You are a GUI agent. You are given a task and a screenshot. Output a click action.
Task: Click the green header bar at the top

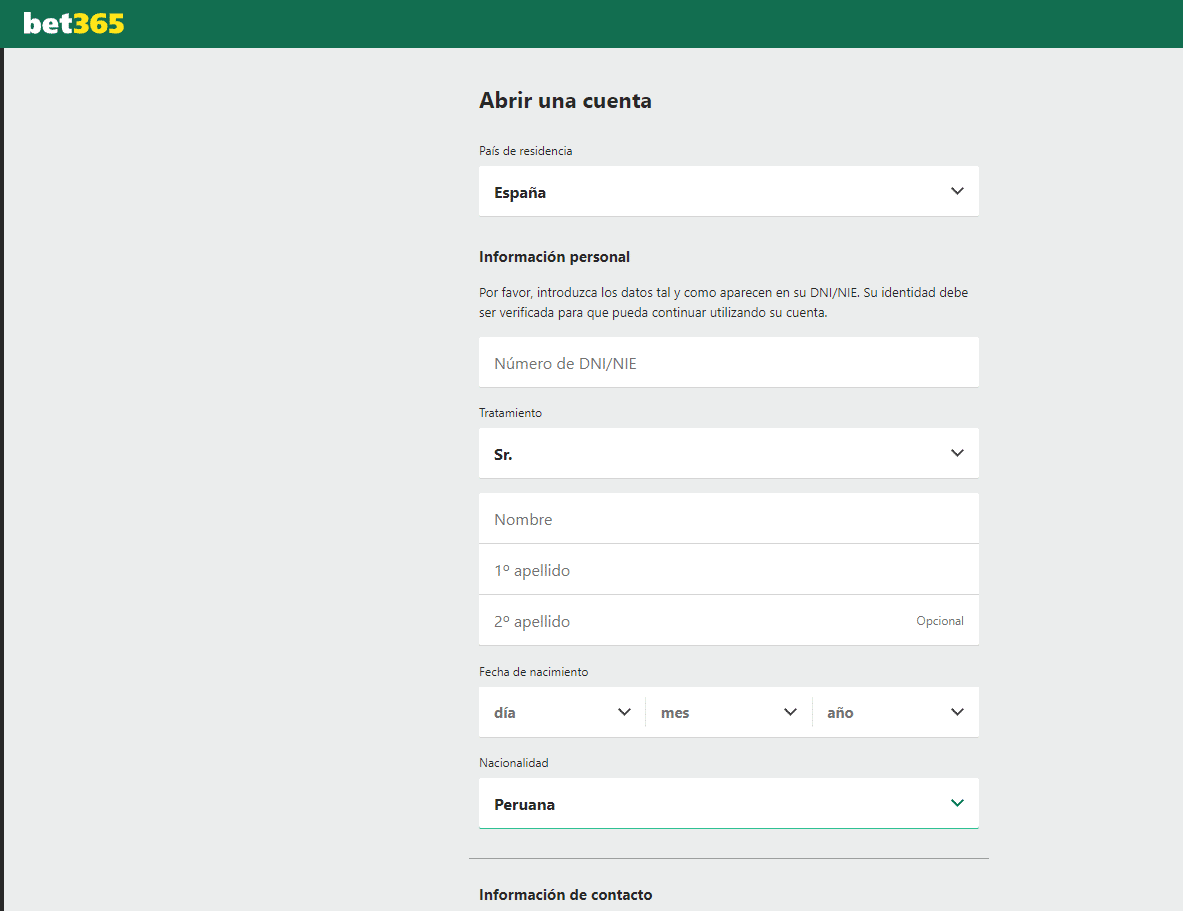[600, 22]
